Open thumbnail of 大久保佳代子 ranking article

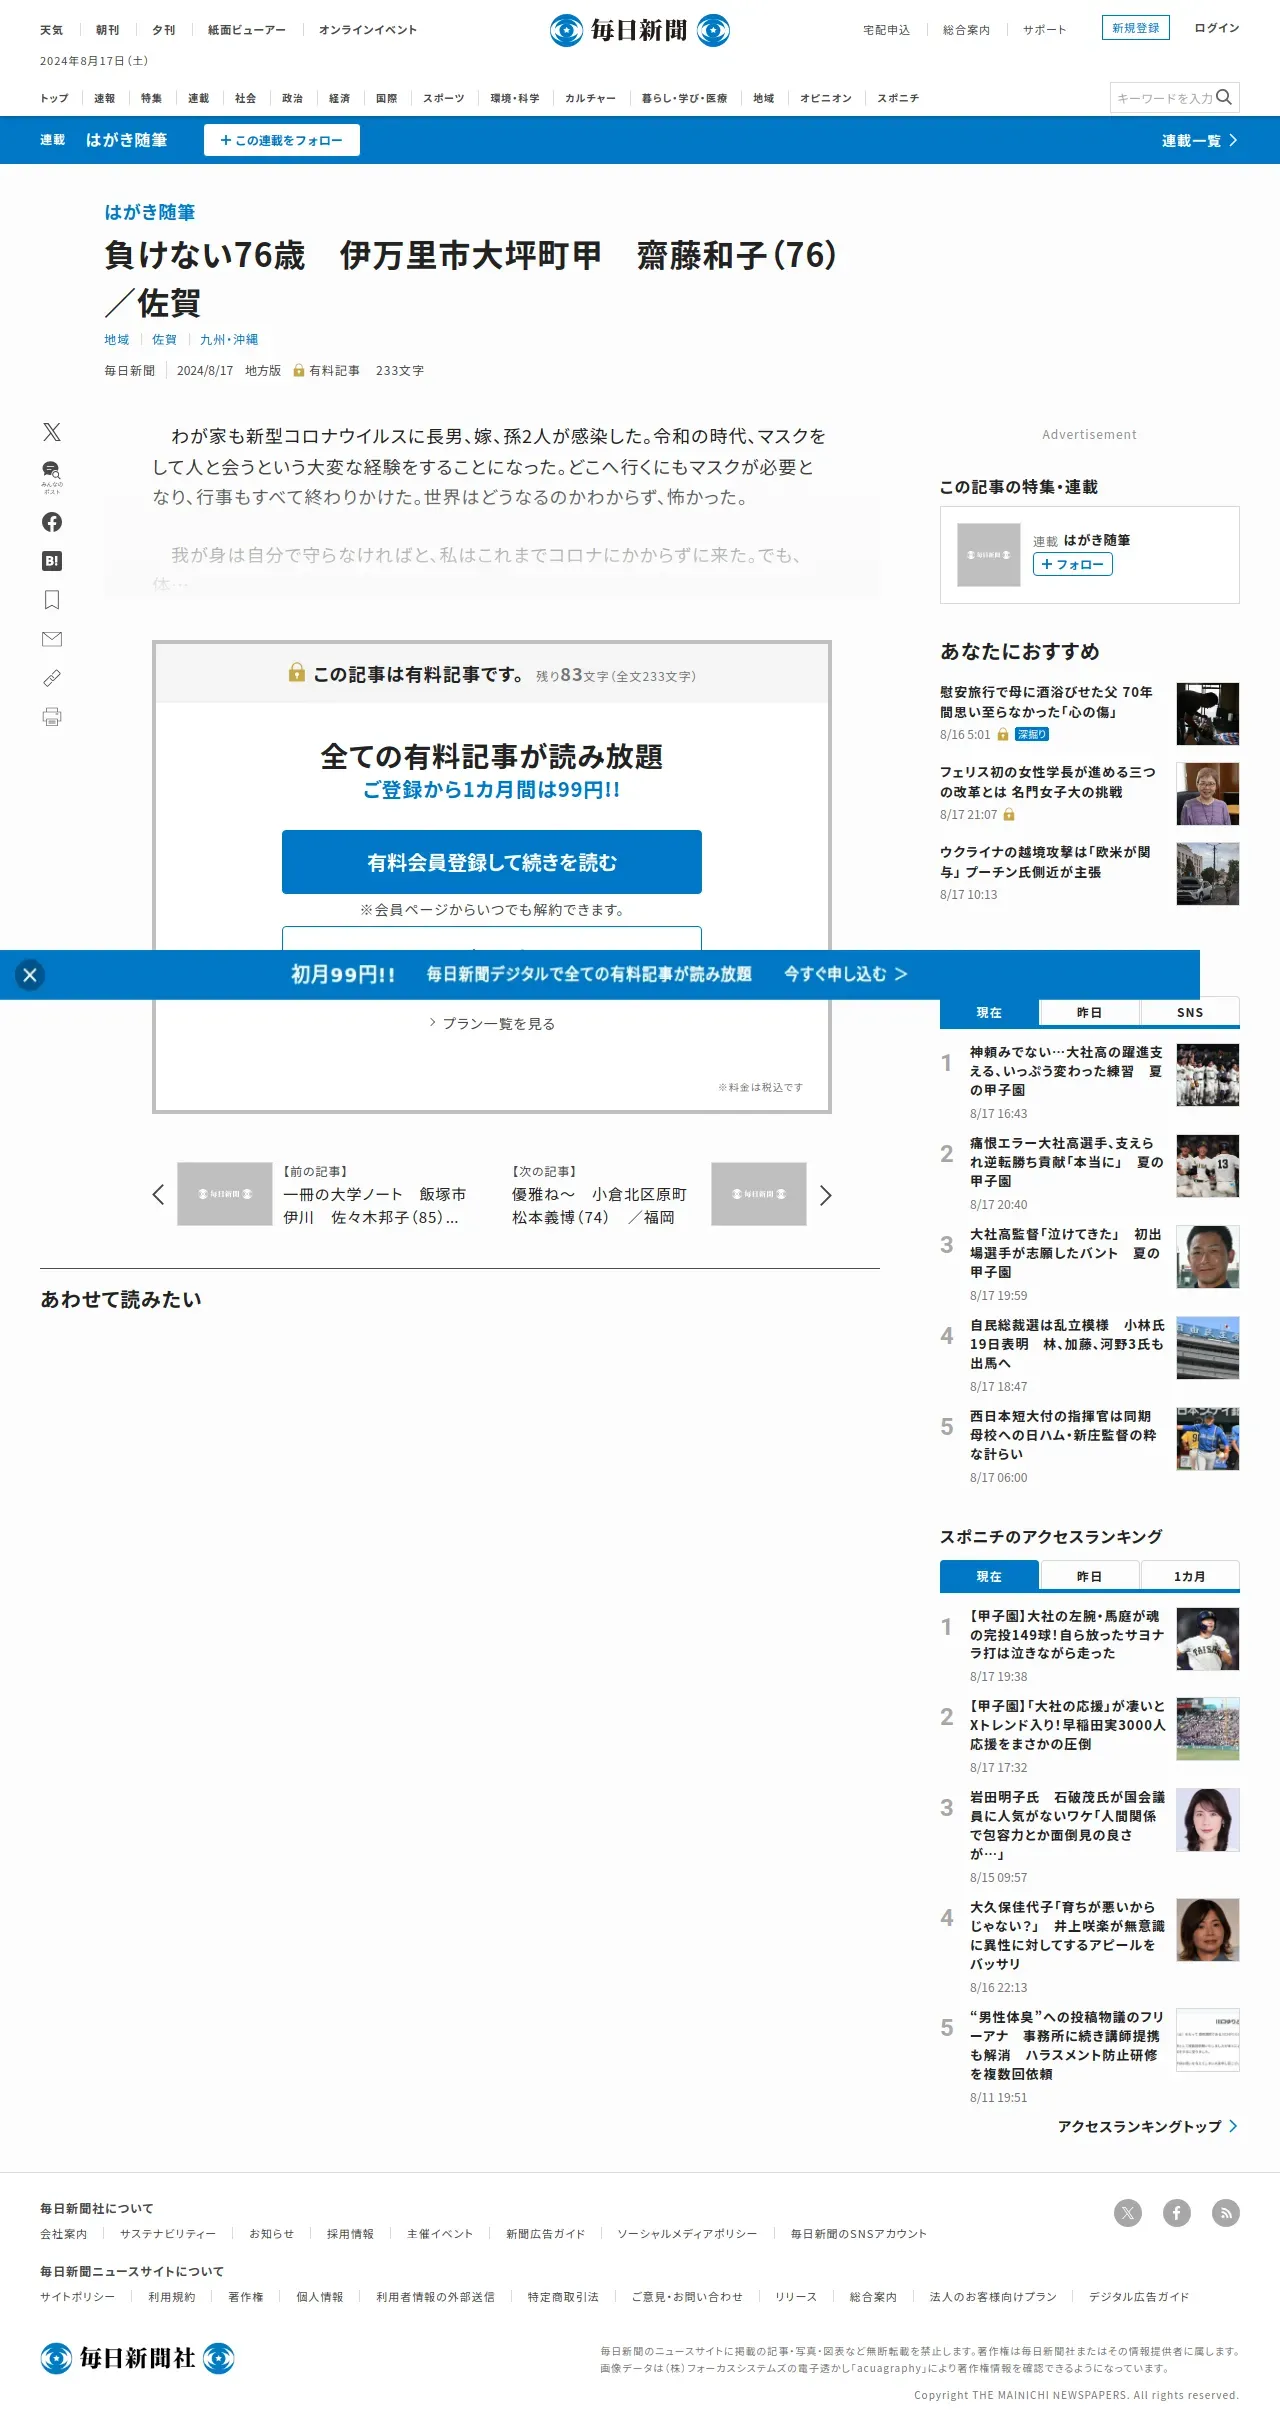pos(1208,1930)
